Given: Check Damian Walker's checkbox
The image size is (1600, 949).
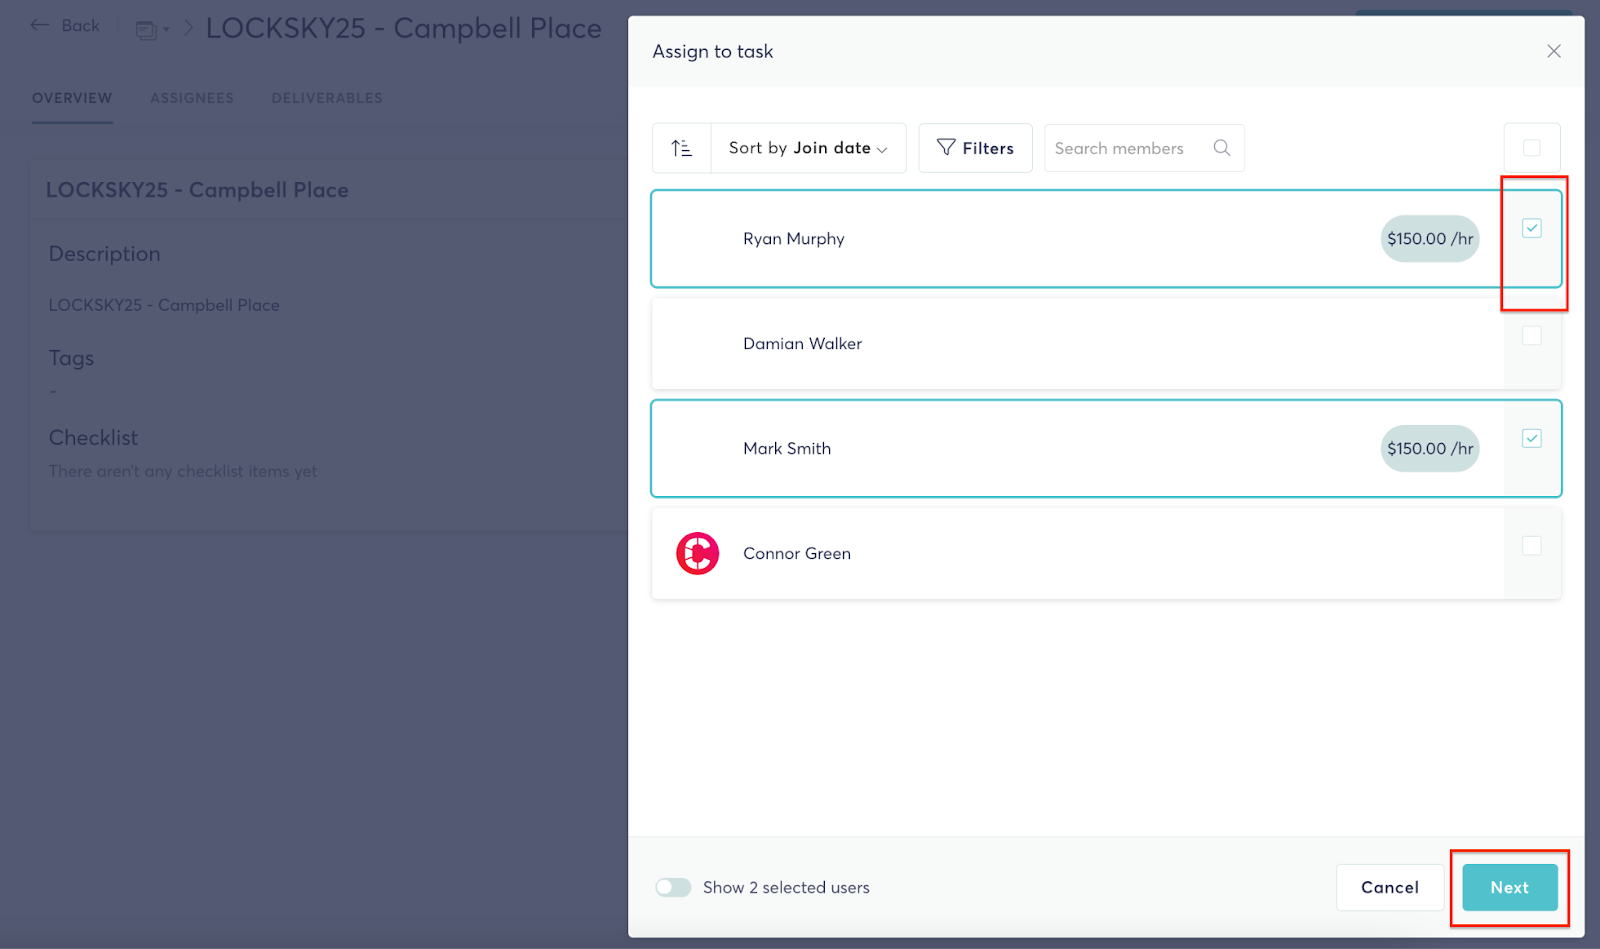Looking at the screenshot, I should pyautogui.click(x=1531, y=336).
